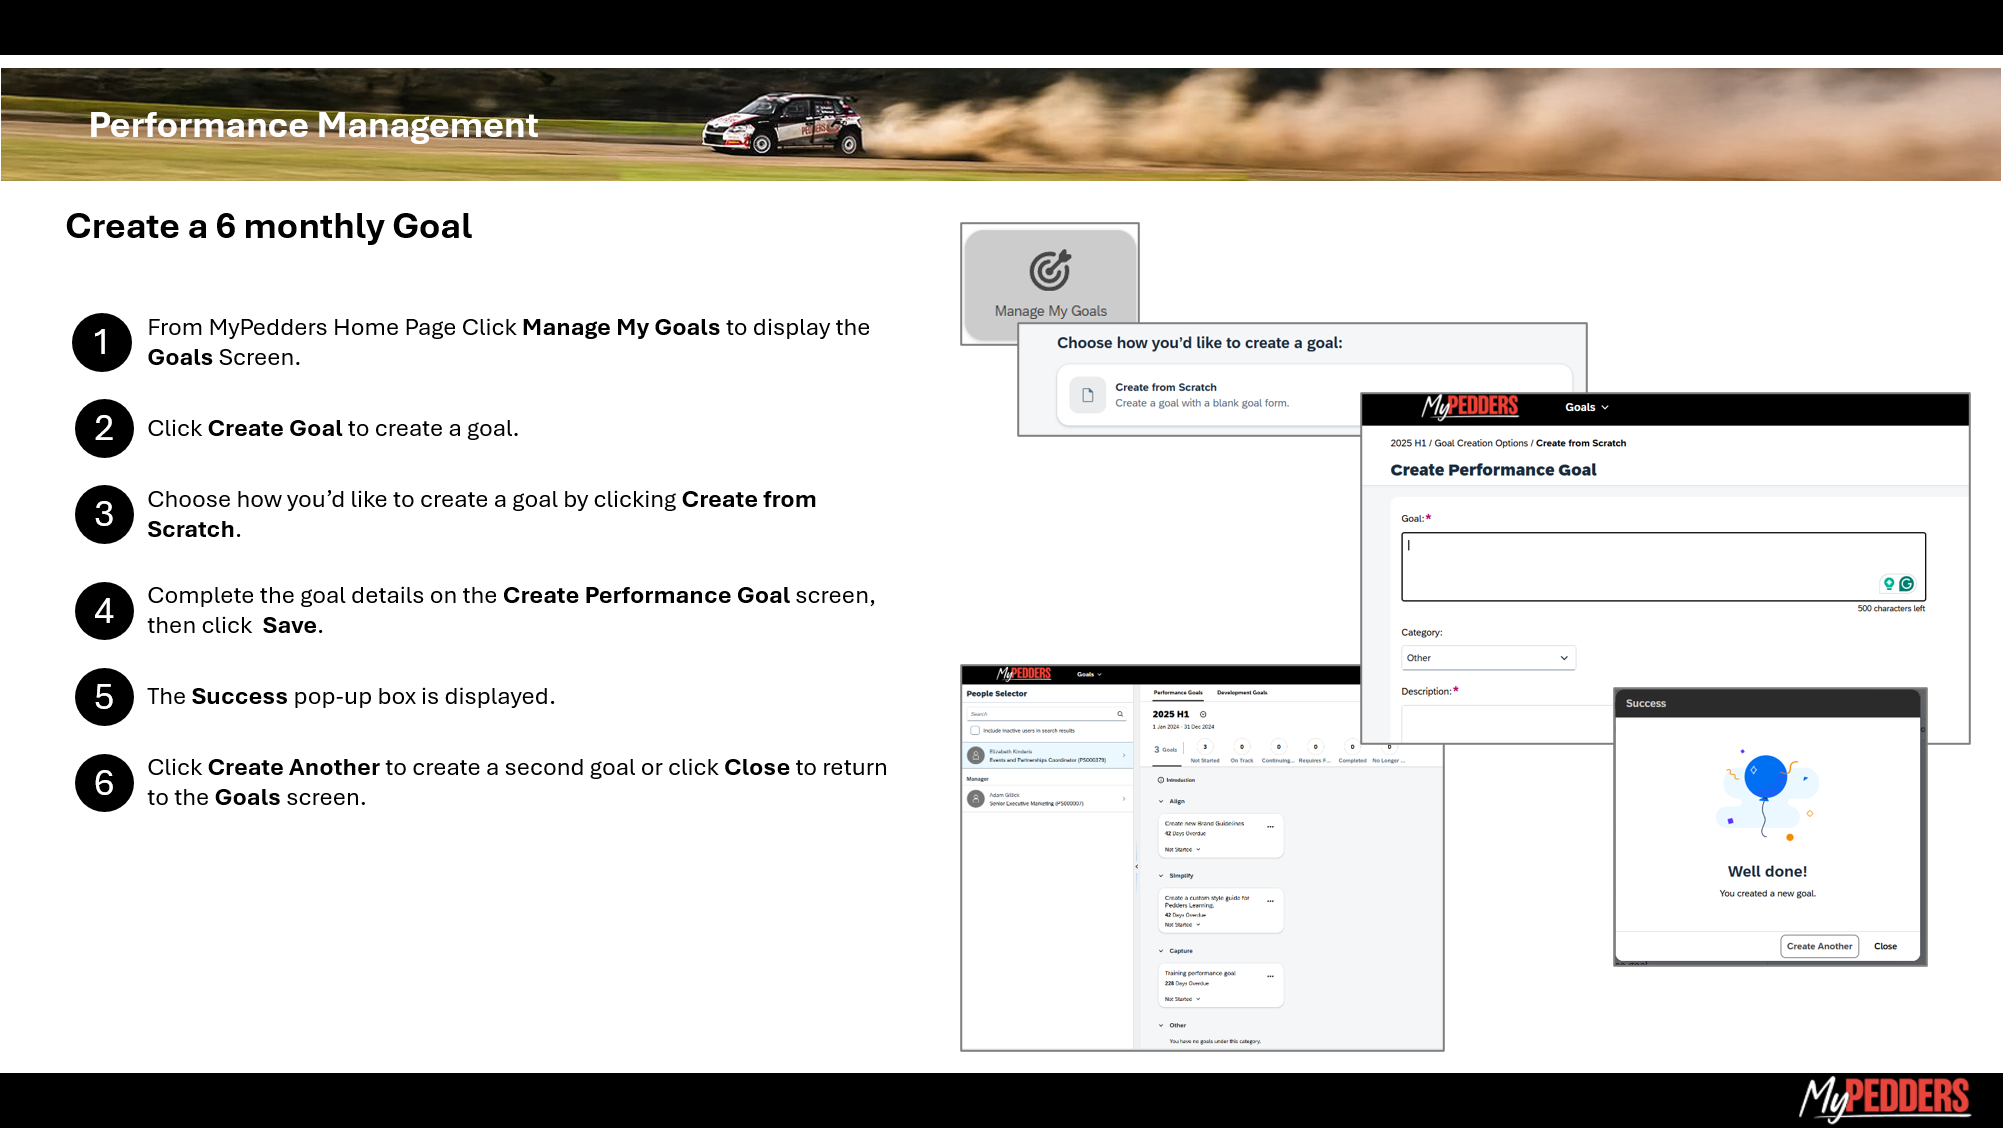This screenshot has width=2003, height=1128.
Task: Collapse the Align goal category
Action: point(1161,801)
